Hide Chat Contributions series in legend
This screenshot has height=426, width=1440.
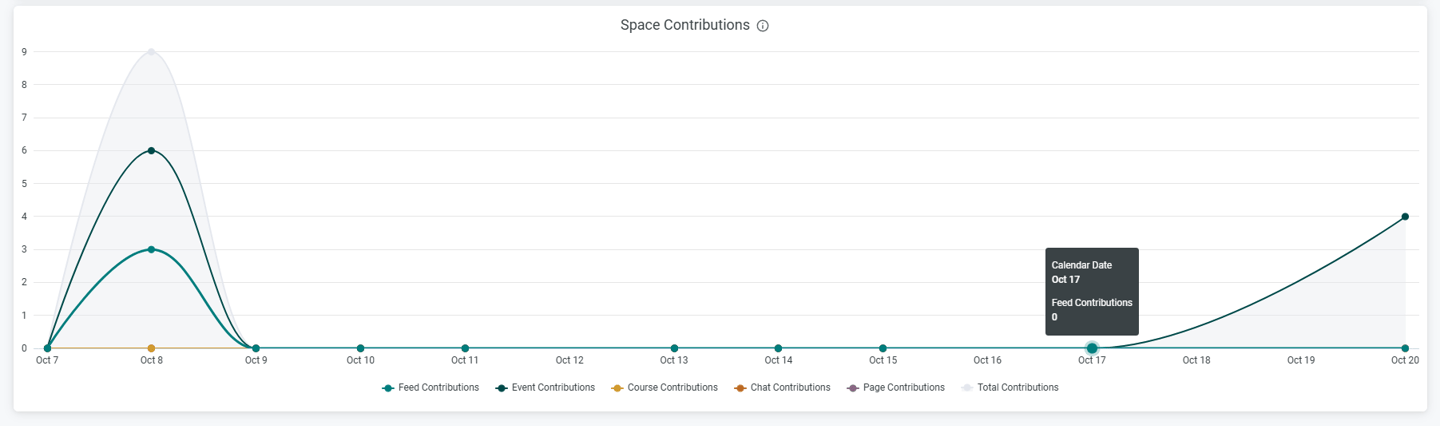coord(782,388)
